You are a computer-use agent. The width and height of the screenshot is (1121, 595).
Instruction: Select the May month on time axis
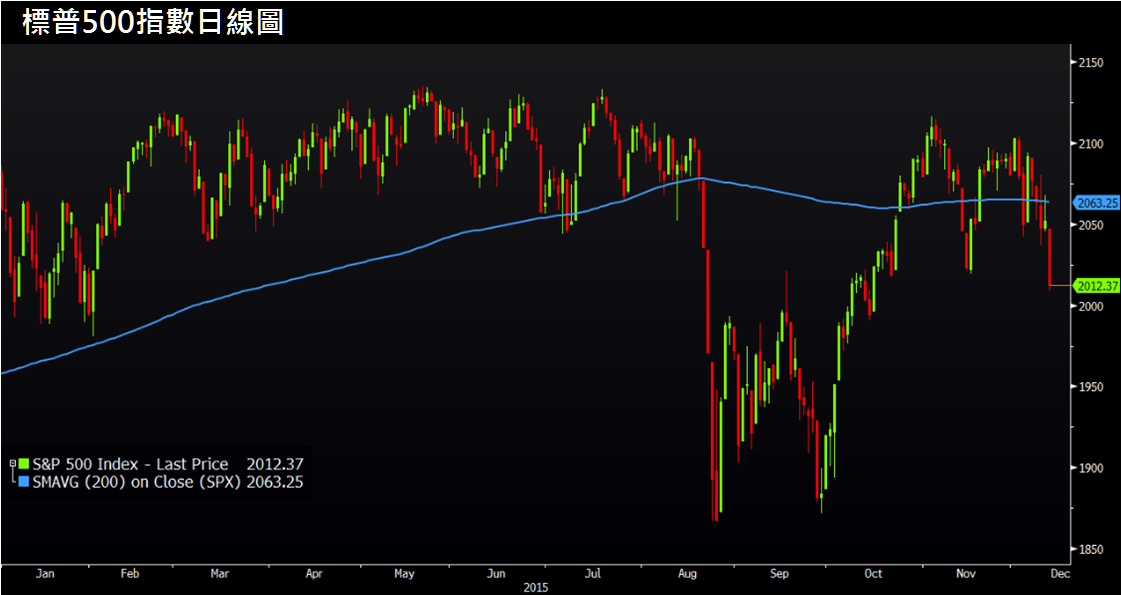click(405, 575)
